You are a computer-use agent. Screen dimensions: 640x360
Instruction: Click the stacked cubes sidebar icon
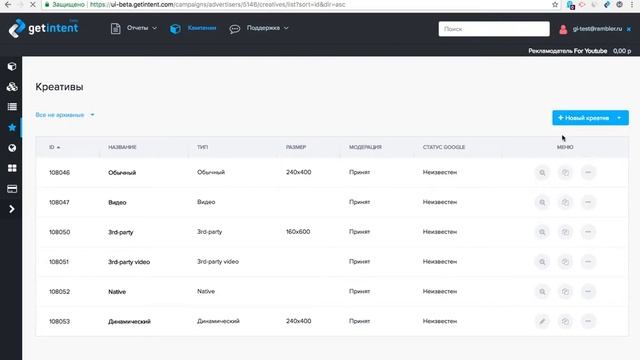[x=12, y=87]
